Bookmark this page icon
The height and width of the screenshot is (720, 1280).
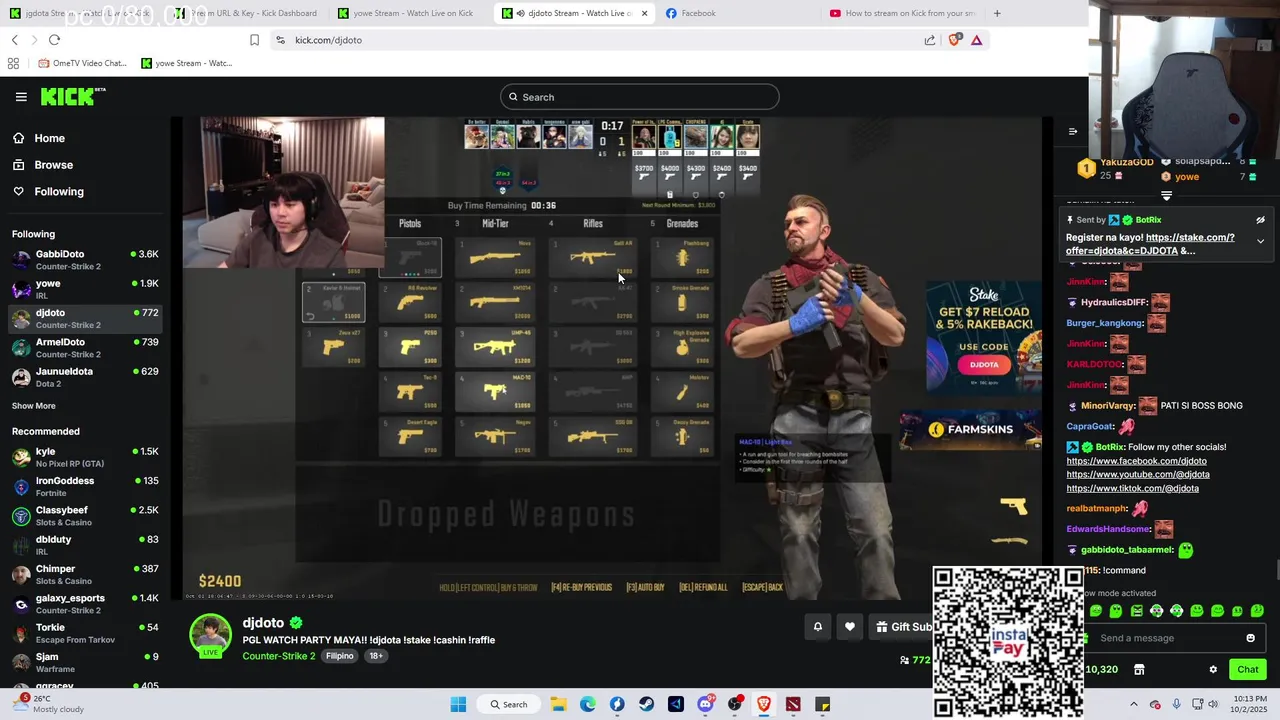pos(254,40)
